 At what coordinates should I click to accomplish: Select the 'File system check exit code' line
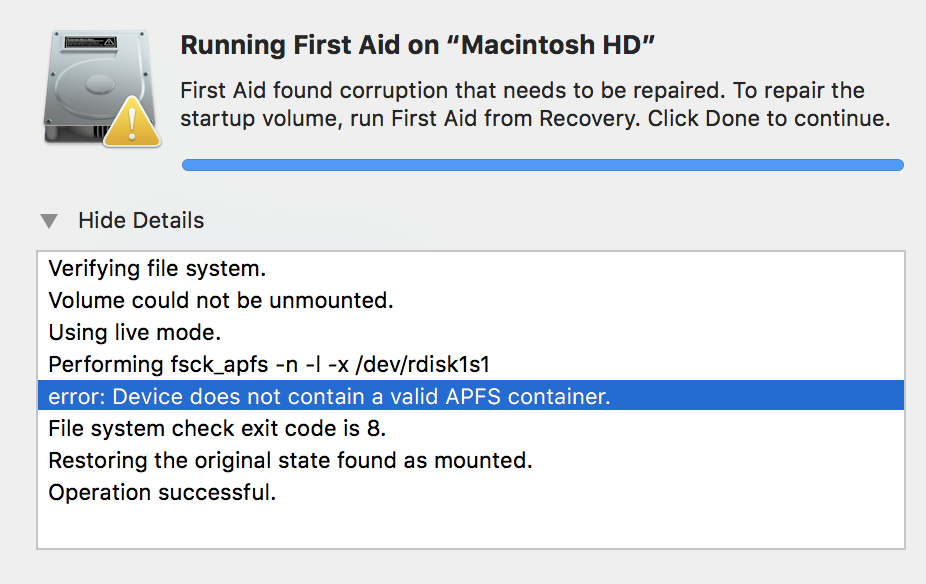point(471,428)
